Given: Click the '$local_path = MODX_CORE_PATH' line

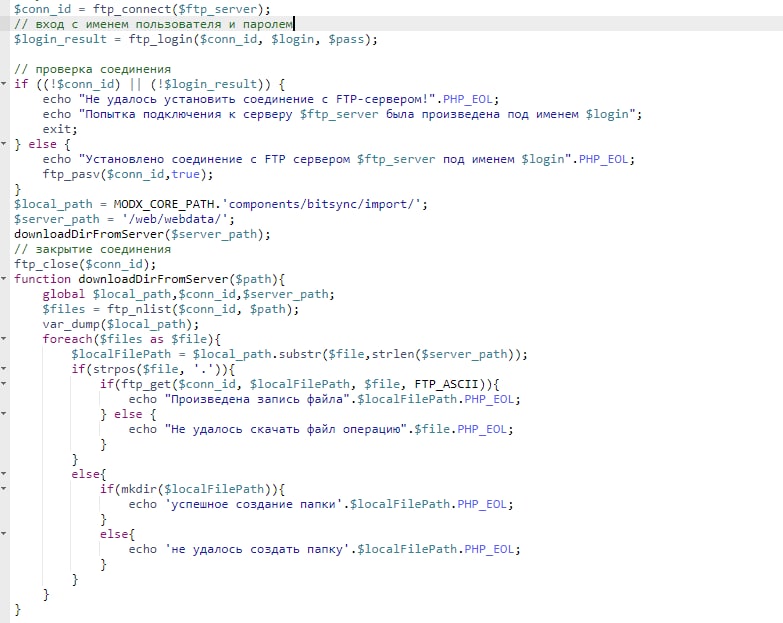Looking at the screenshot, I should [x=221, y=204].
